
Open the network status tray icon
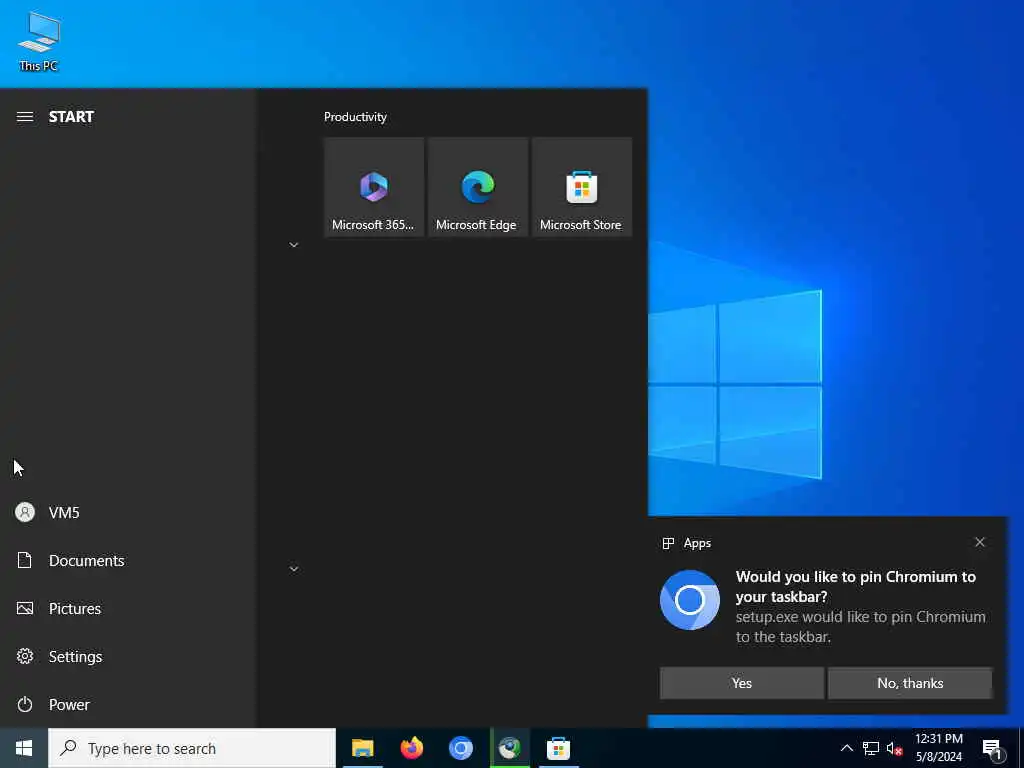click(x=871, y=748)
